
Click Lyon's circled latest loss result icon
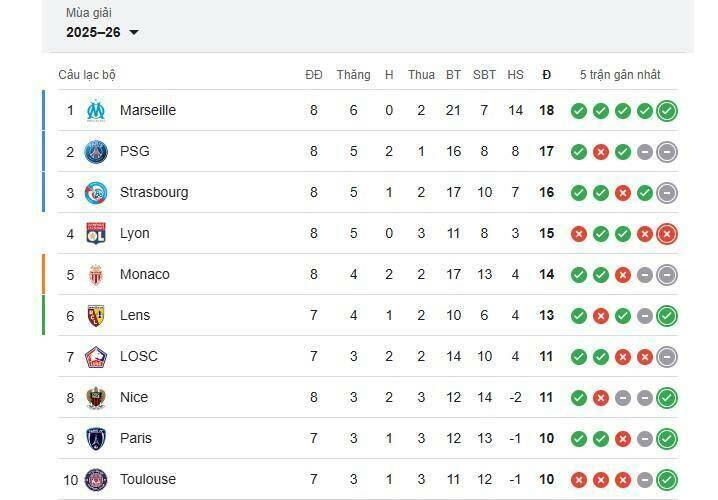tap(667, 234)
